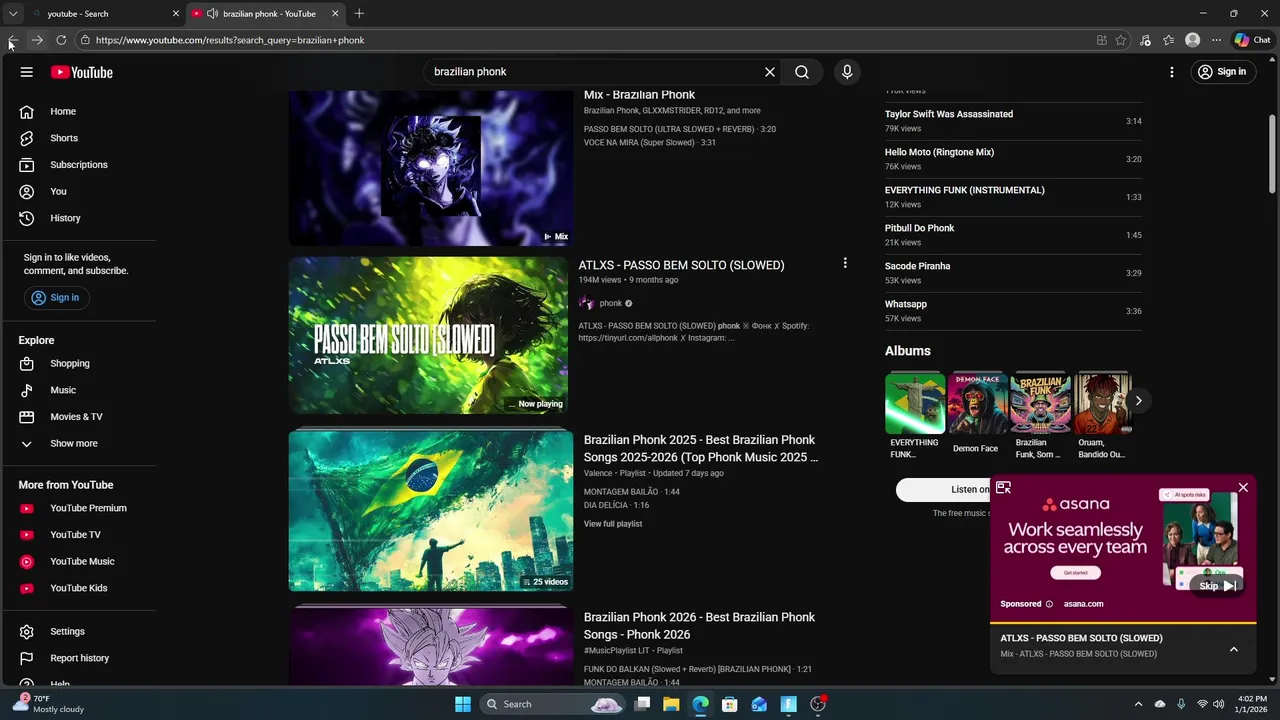Play Sacode Piranha track
Screen dimensions: 1280x720
coord(1013,273)
